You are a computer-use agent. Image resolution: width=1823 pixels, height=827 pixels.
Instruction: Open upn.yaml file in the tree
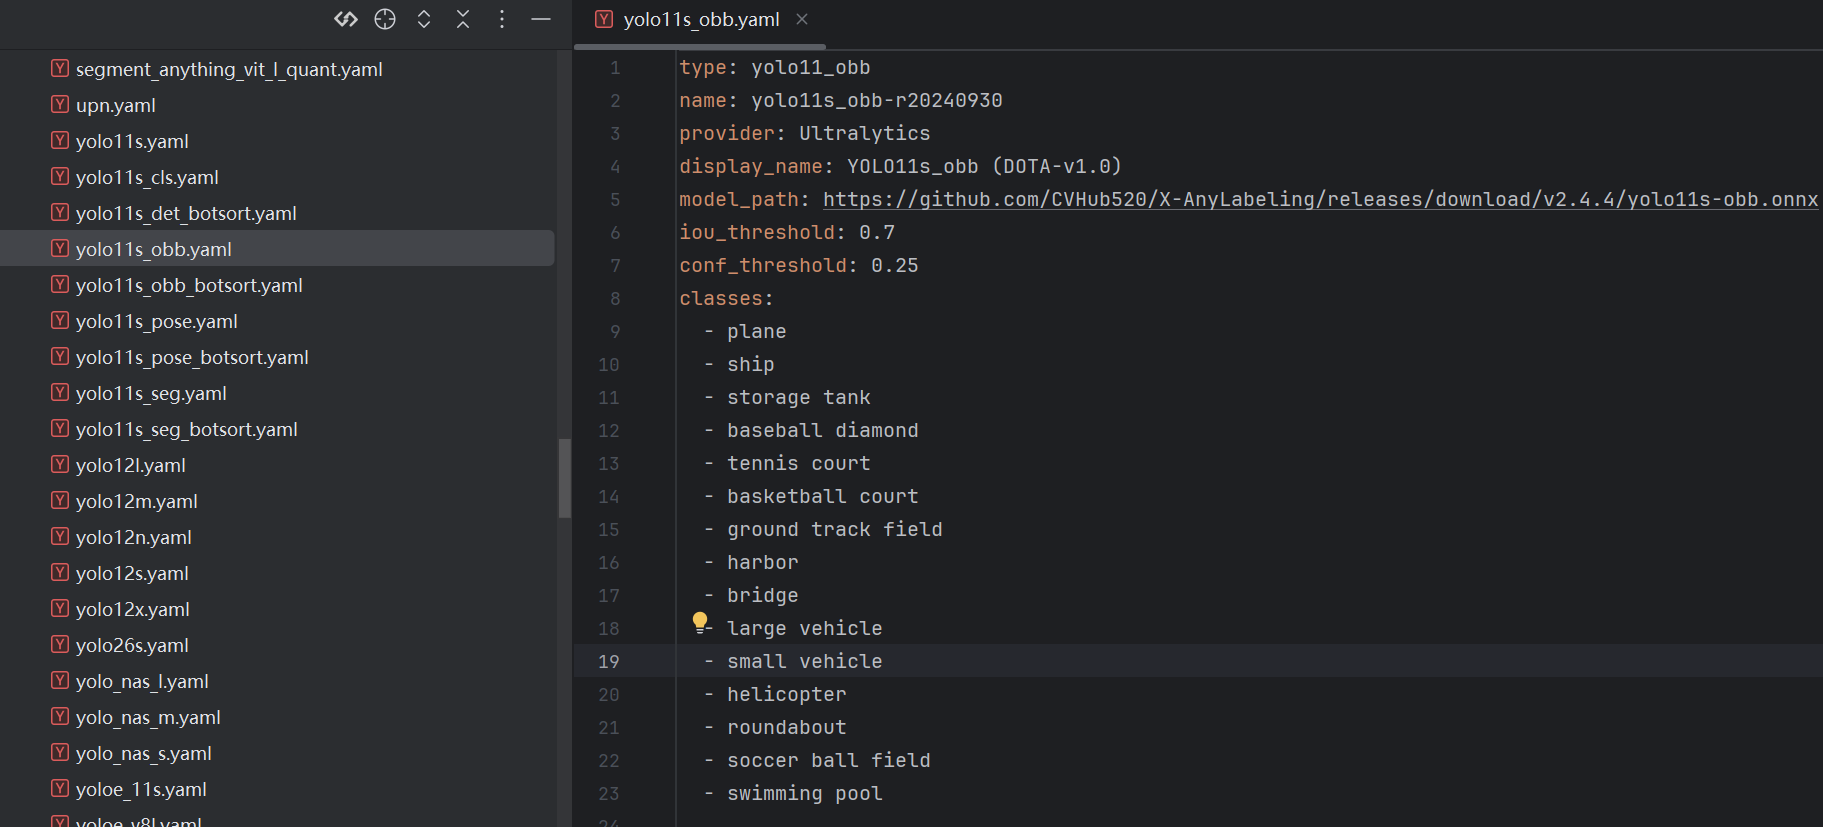tap(116, 105)
